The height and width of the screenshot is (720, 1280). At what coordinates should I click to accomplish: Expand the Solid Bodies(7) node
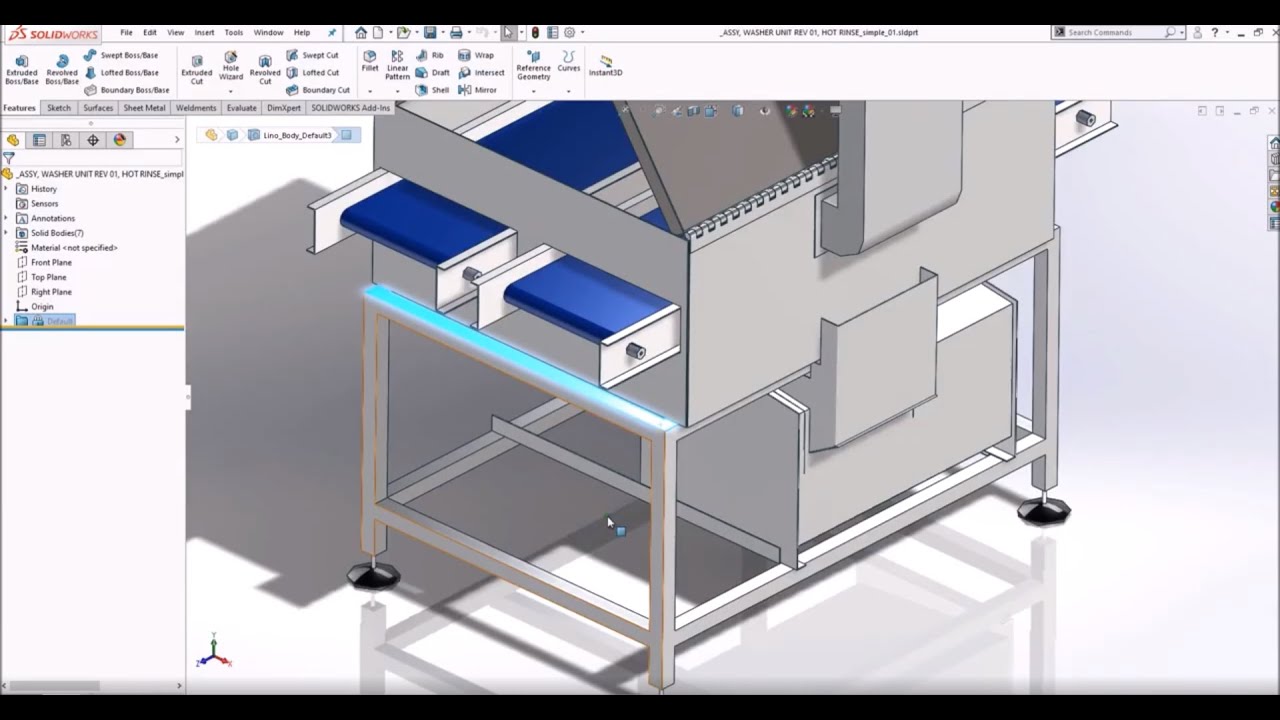point(7,233)
